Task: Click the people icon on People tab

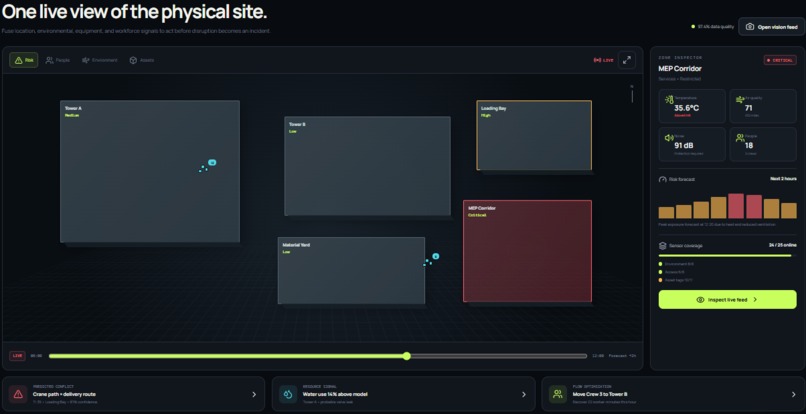Action: click(49, 60)
